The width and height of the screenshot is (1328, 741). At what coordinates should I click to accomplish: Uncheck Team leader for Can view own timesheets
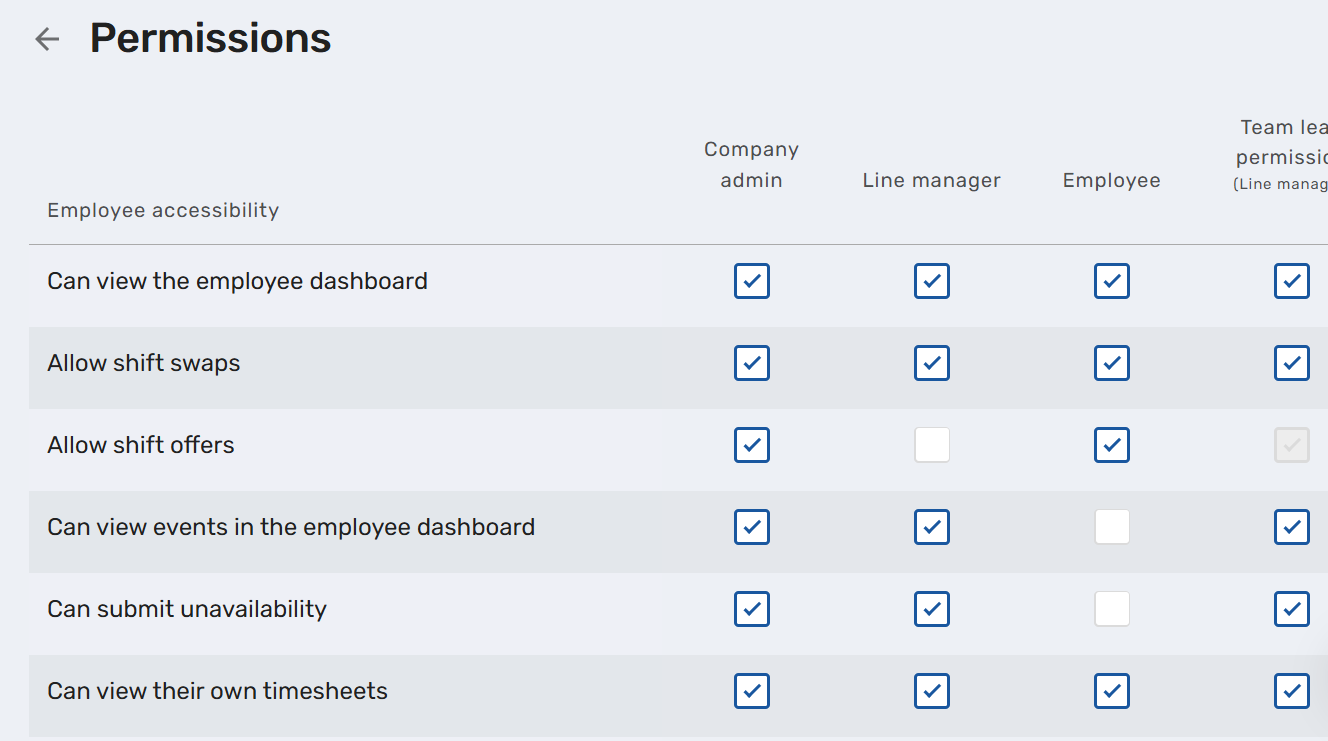coord(1291,691)
